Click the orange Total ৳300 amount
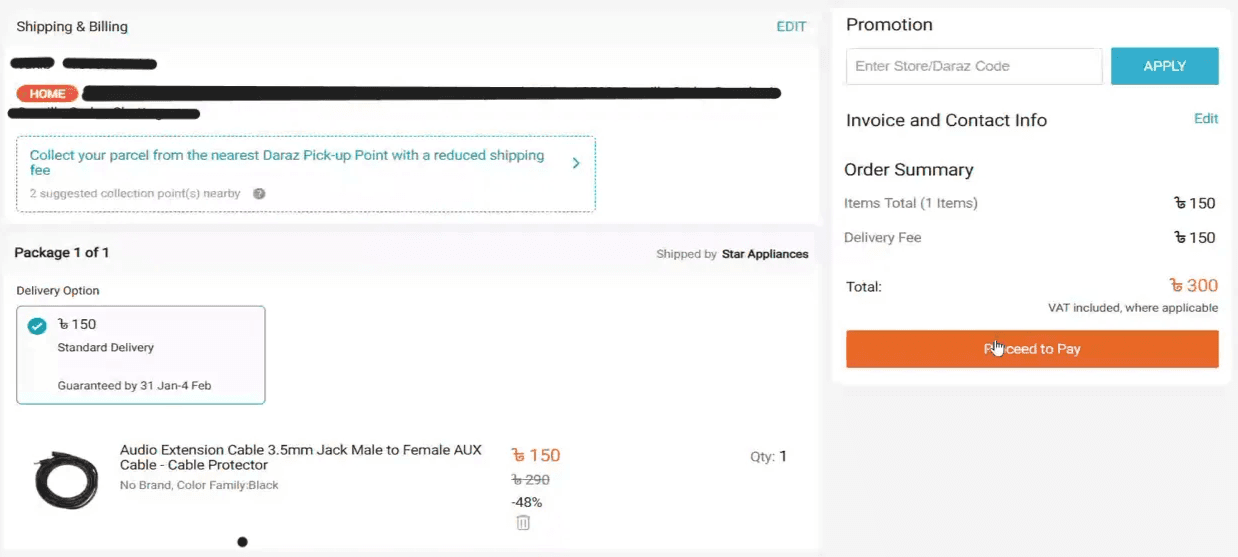Image resolution: width=1238 pixels, height=557 pixels. [x=1194, y=286]
